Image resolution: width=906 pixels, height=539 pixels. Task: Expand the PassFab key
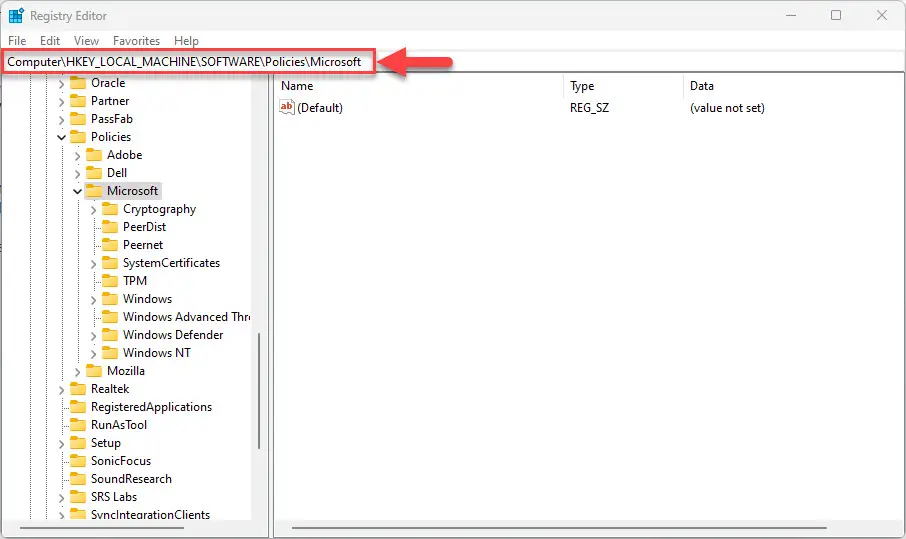[x=61, y=120]
